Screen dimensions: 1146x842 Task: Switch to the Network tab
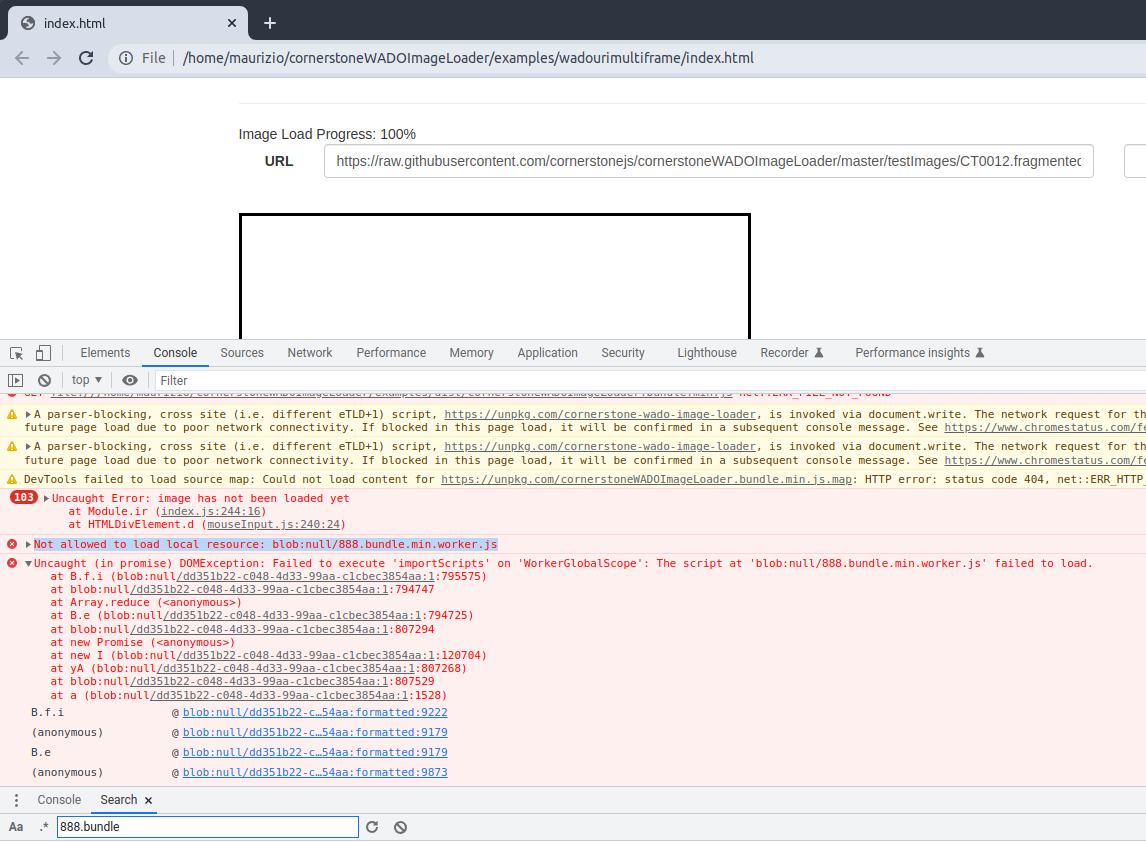309,353
